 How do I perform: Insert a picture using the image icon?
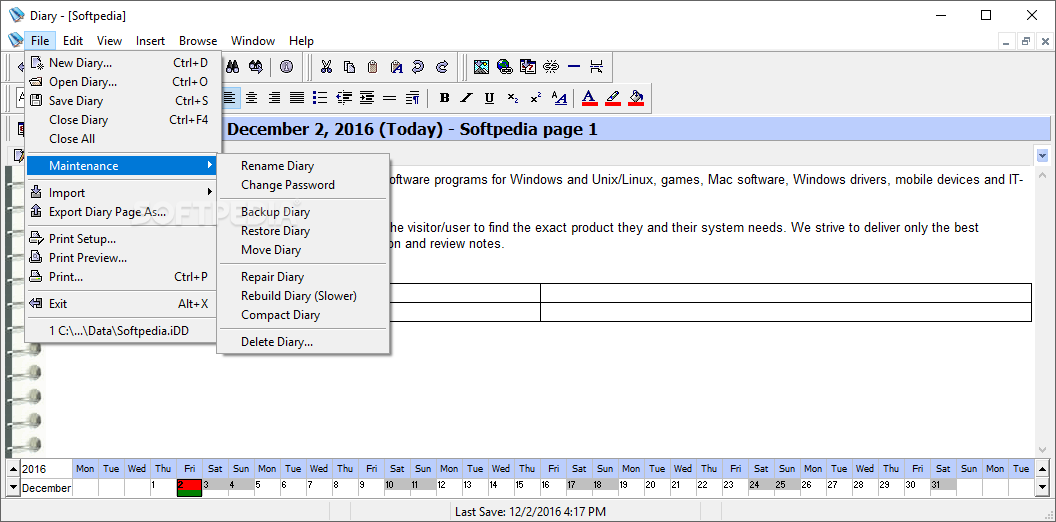(481, 67)
